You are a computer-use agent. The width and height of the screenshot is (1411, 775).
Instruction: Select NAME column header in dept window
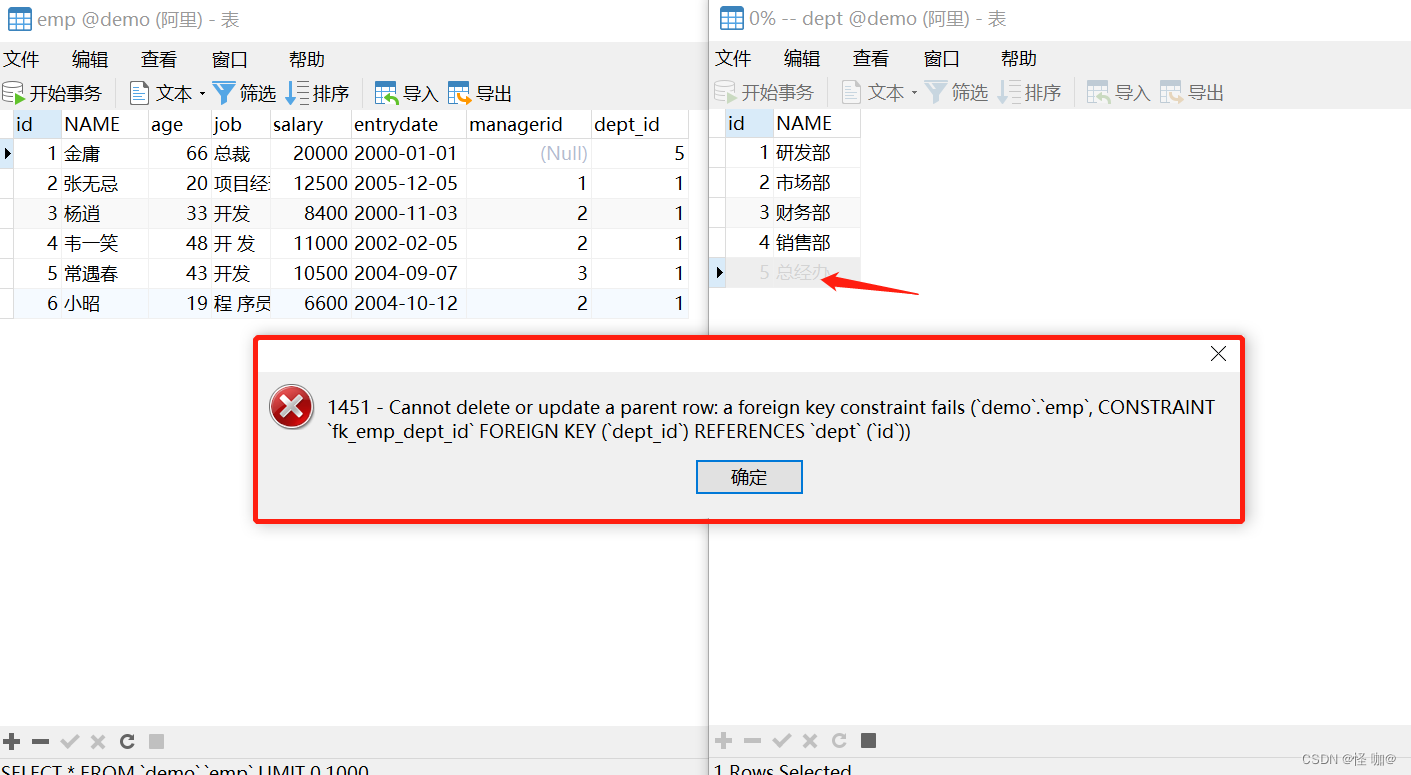(817, 123)
